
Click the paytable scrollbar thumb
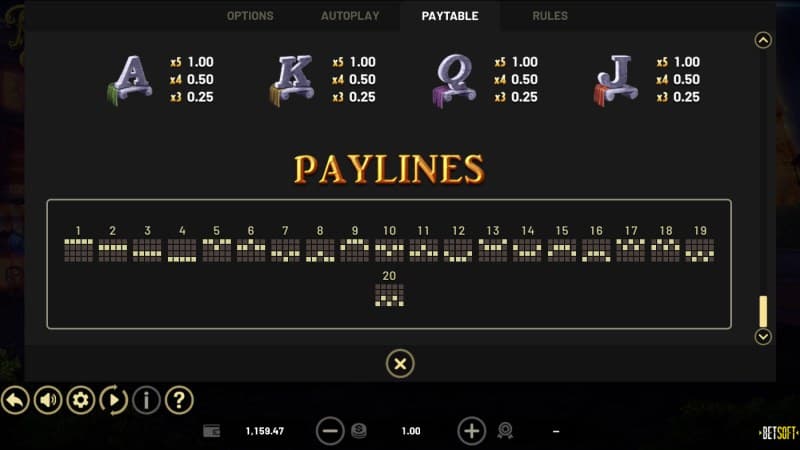tap(763, 311)
